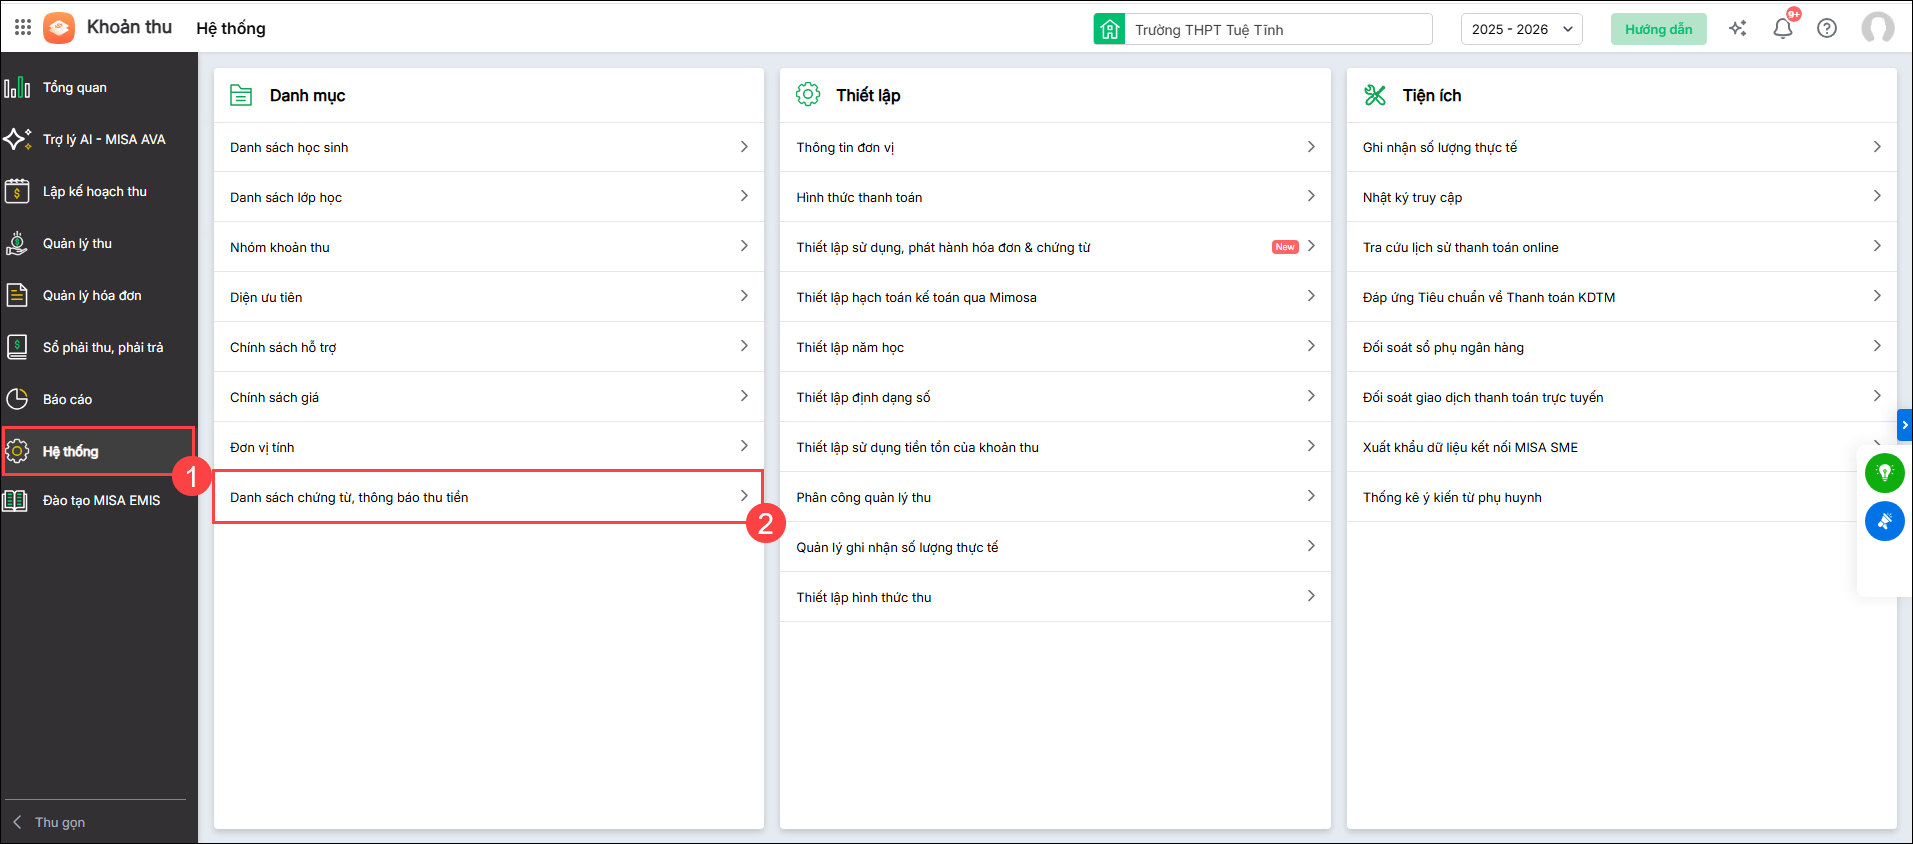This screenshot has width=1913, height=844.
Task: Click the AI sparkle icon in header
Action: coord(1738,29)
